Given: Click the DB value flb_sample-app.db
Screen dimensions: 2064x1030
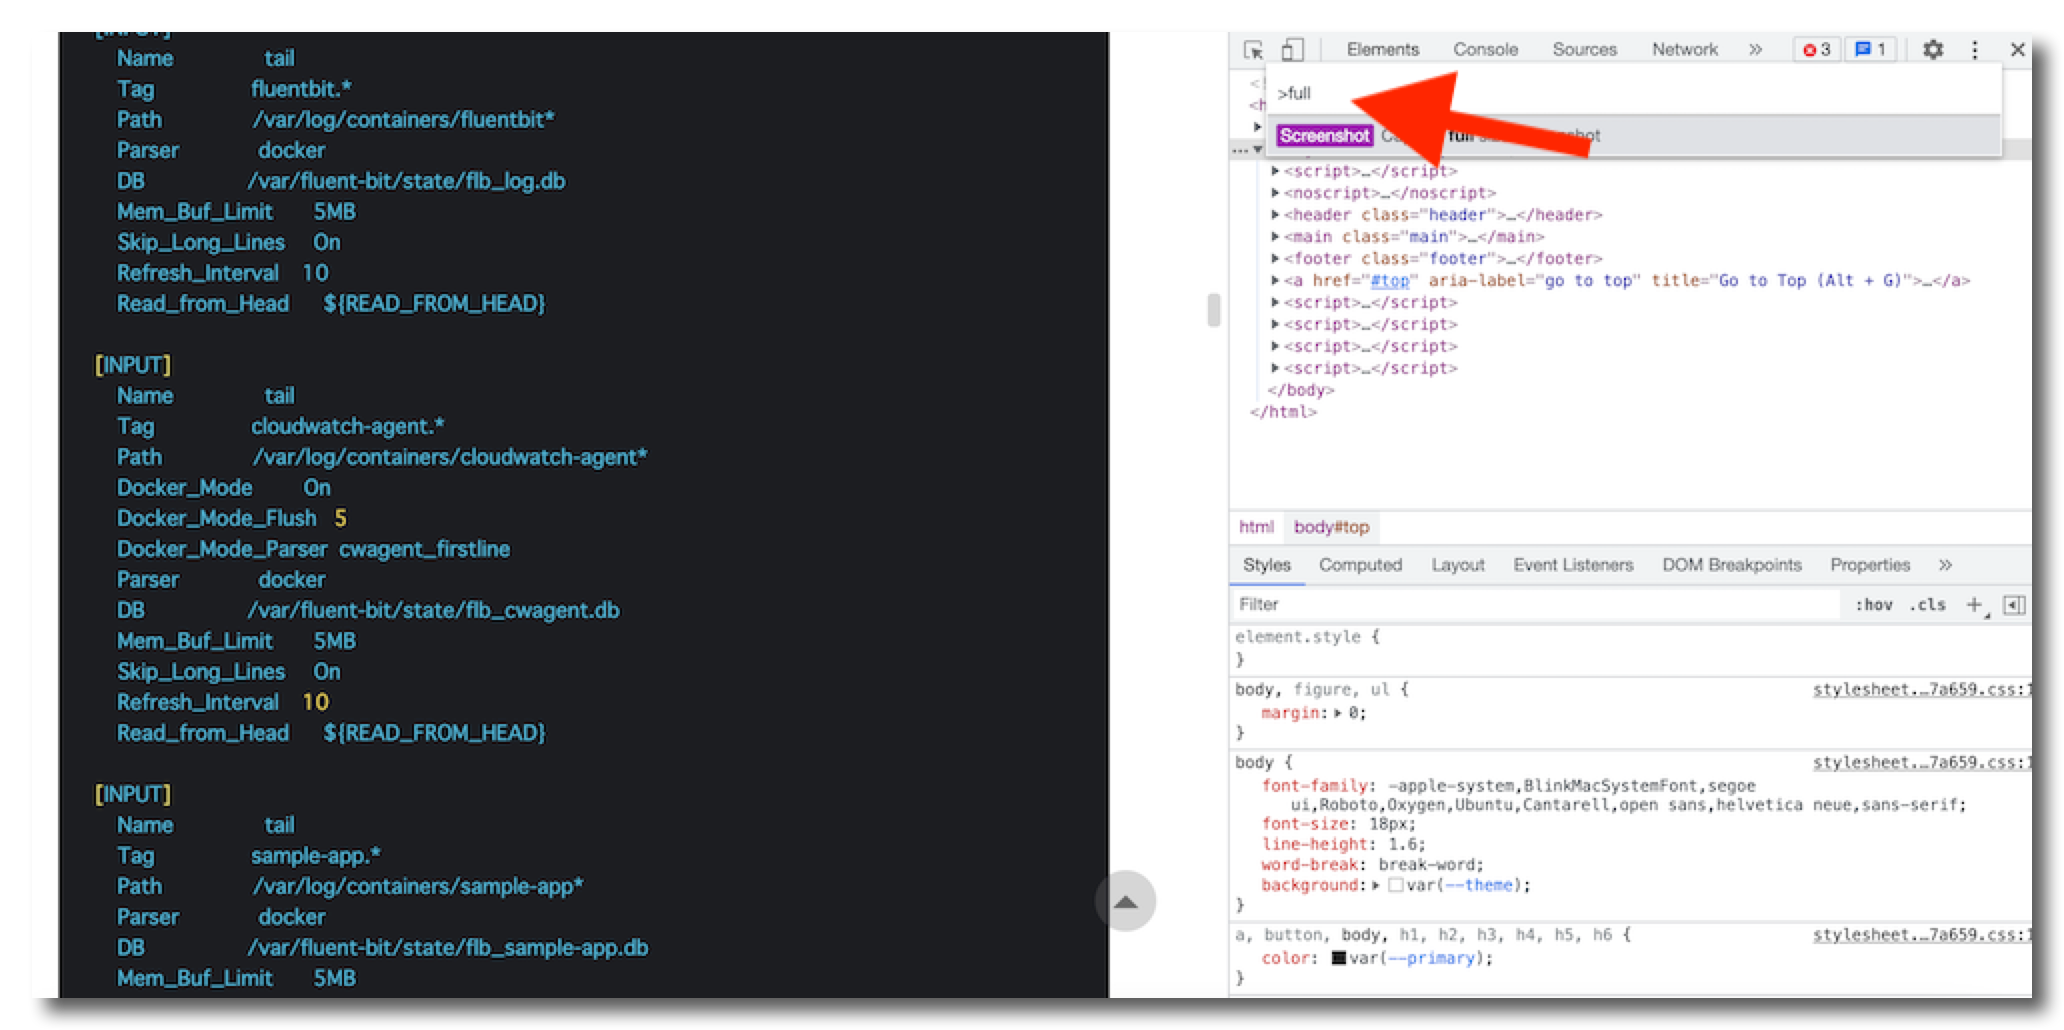Looking at the screenshot, I should [x=447, y=947].
